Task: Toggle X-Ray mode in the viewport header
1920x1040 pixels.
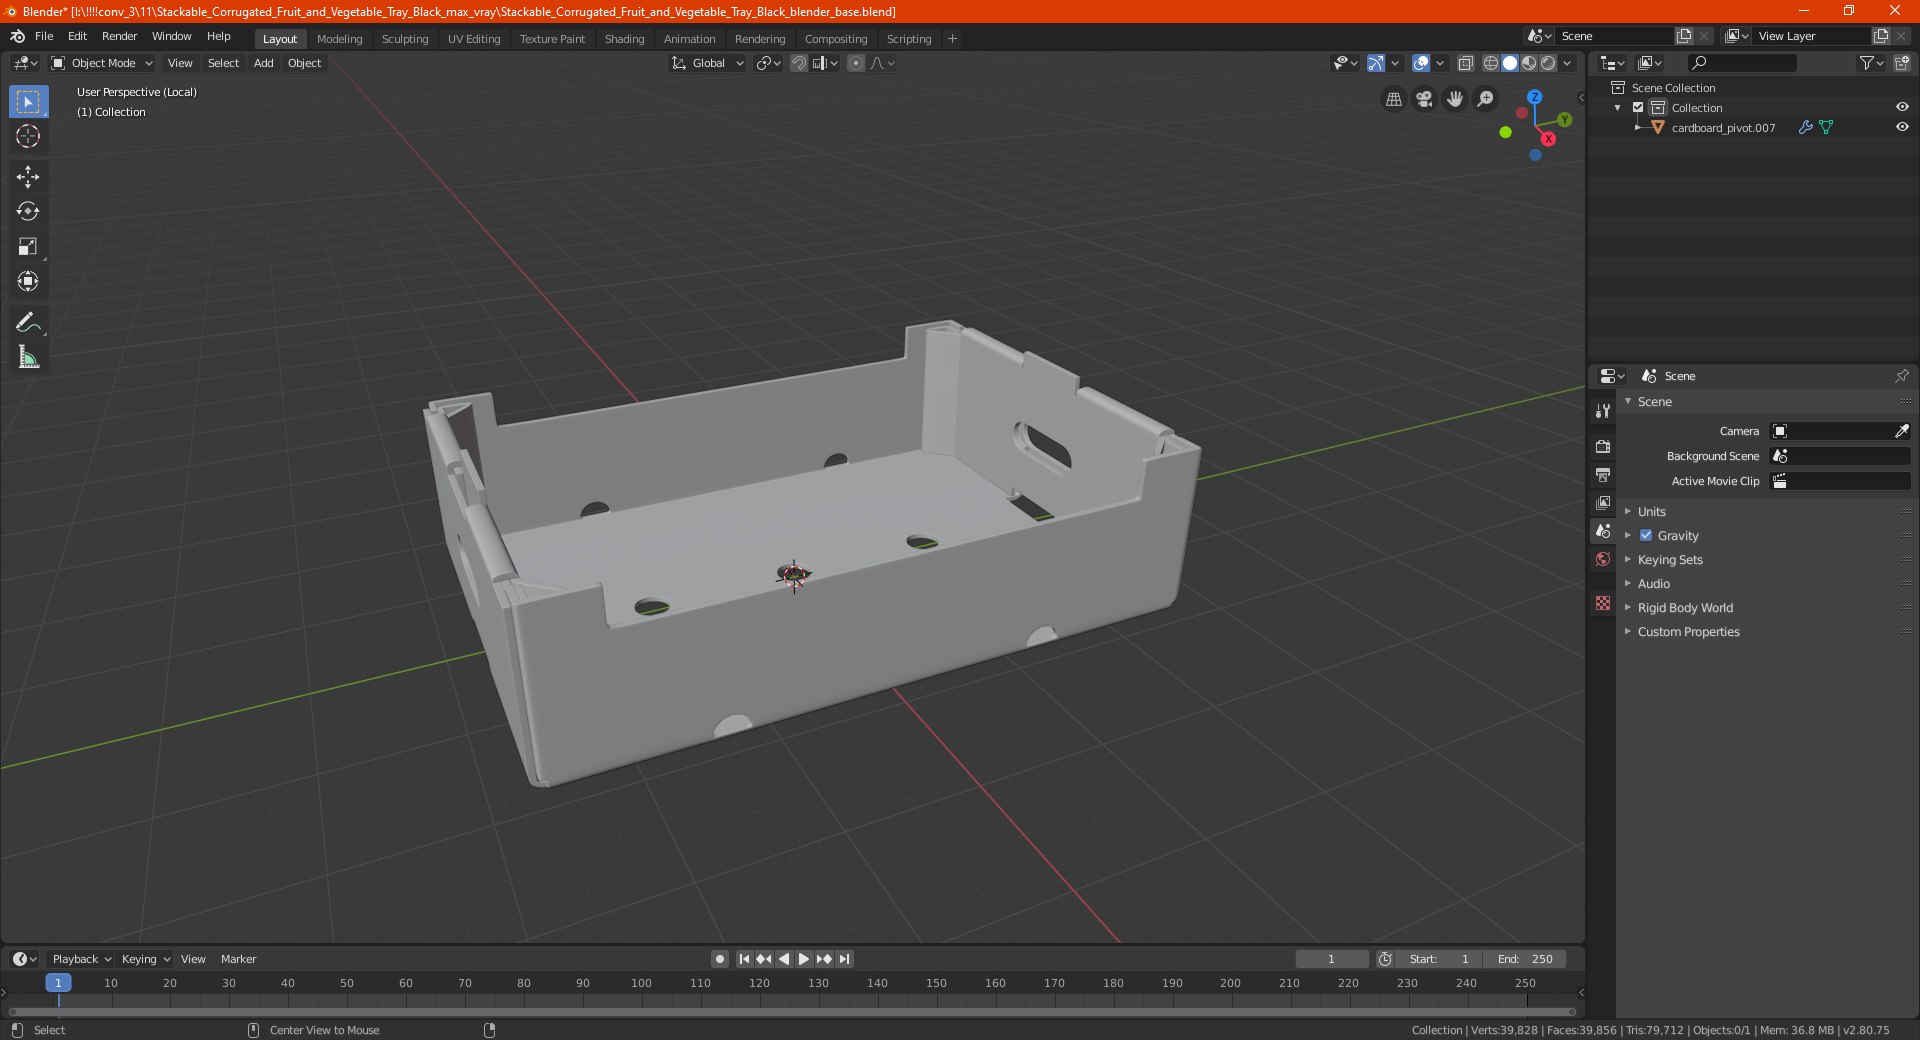Action: click(x=1465, y=63)
